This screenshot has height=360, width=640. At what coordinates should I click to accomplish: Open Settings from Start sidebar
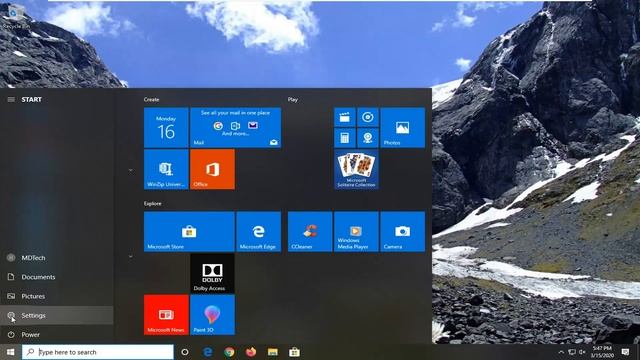tap(57, 315)
